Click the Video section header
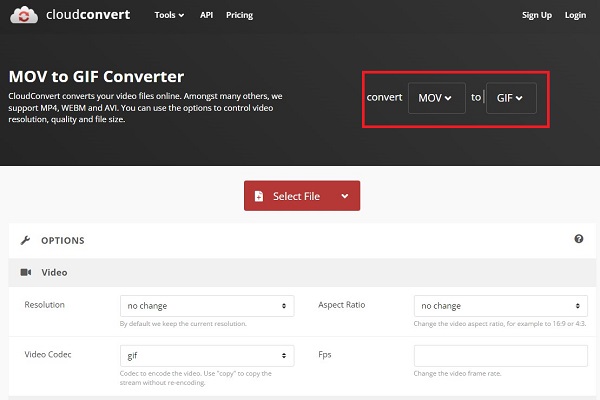The height and width of the screenshot is (400, 600). (302, 273)
